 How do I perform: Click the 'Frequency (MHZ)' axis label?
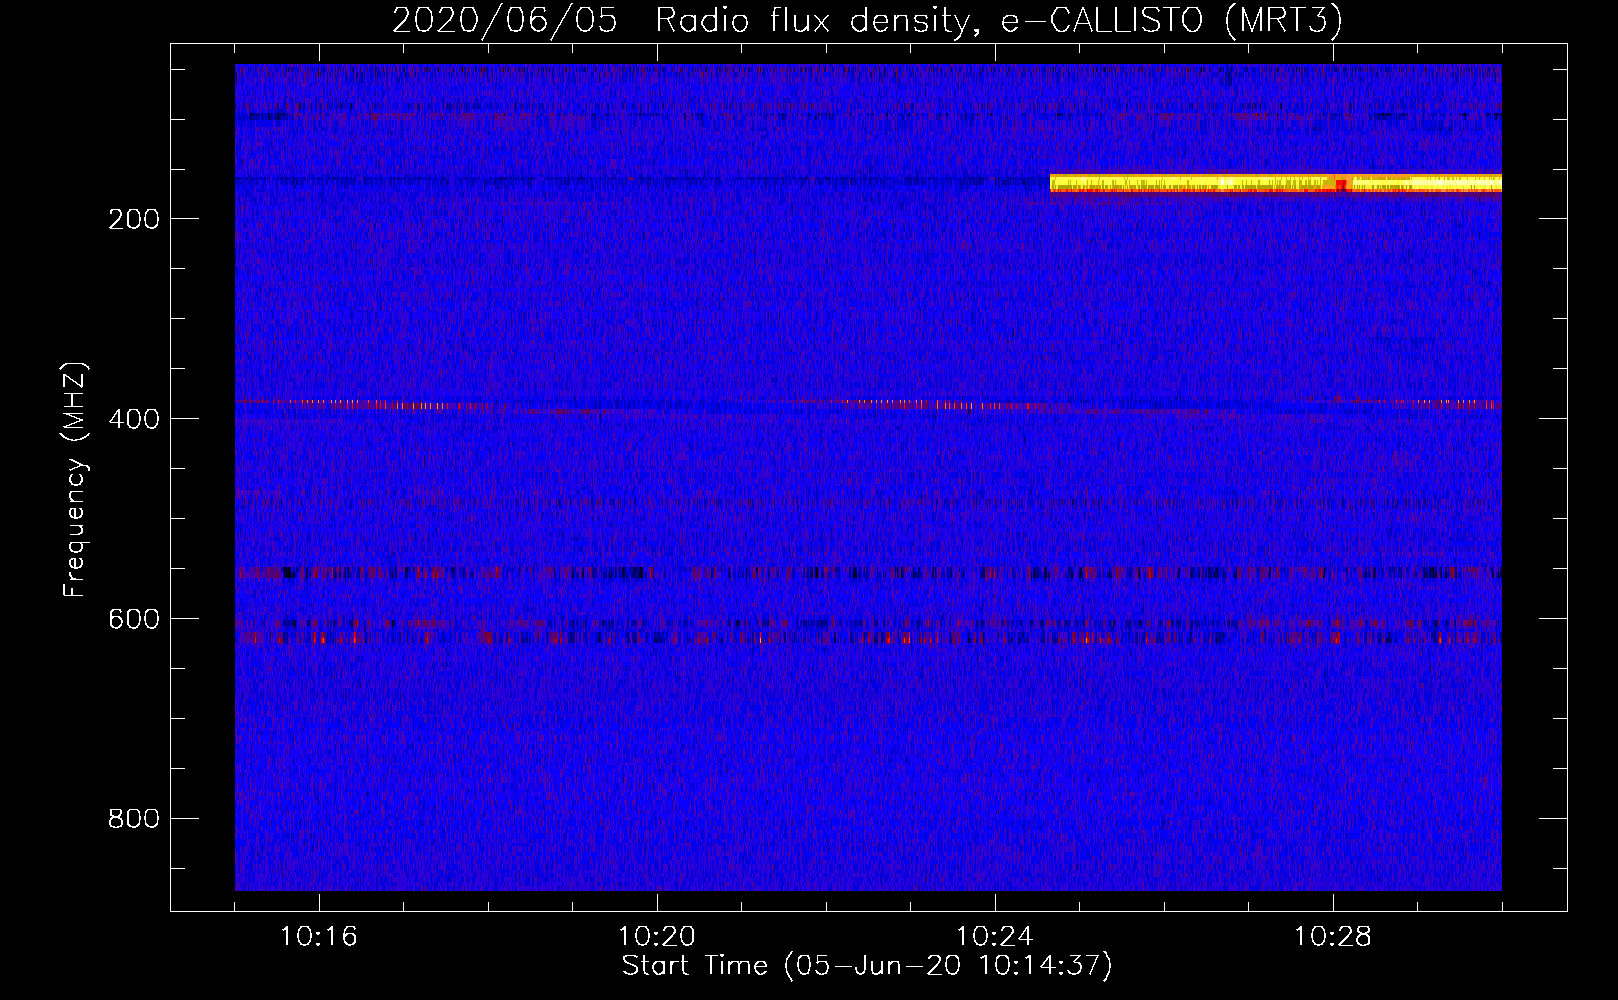pos(75,479)
